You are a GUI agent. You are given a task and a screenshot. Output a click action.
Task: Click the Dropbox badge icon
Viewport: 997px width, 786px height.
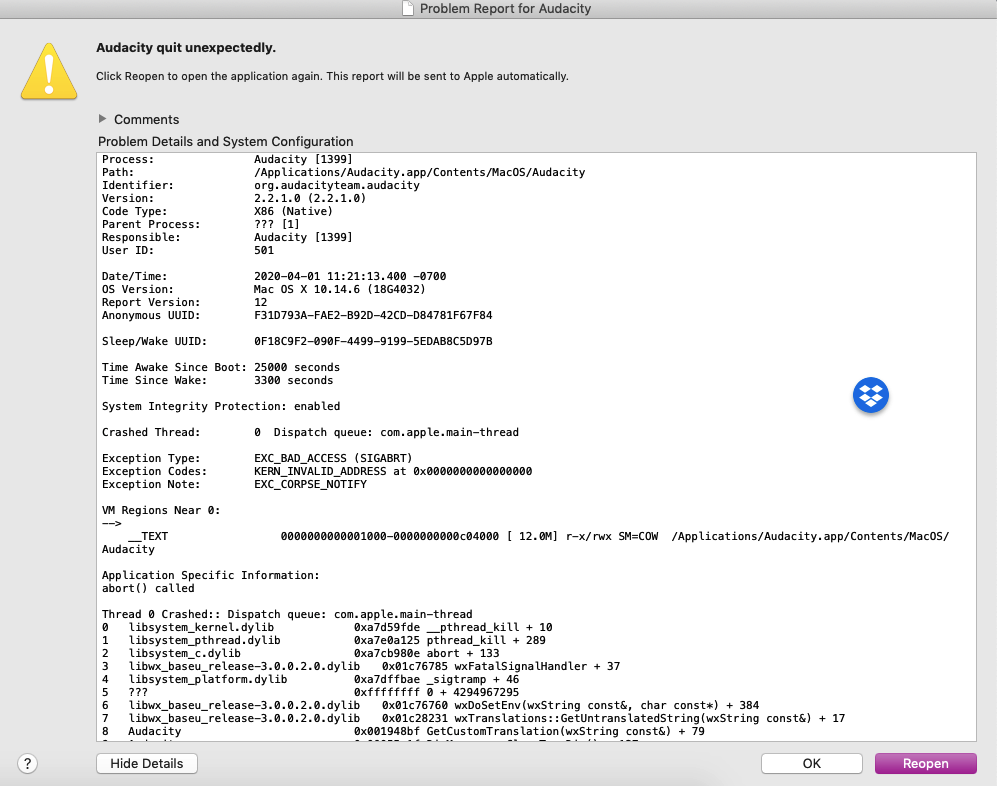click(870, 395)
